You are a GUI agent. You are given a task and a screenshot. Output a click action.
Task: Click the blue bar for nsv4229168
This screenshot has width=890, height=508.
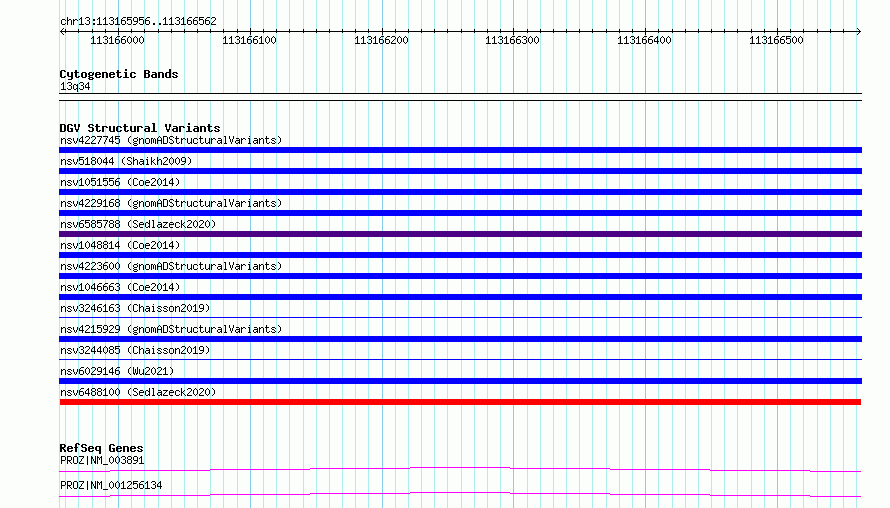point(460,213)
